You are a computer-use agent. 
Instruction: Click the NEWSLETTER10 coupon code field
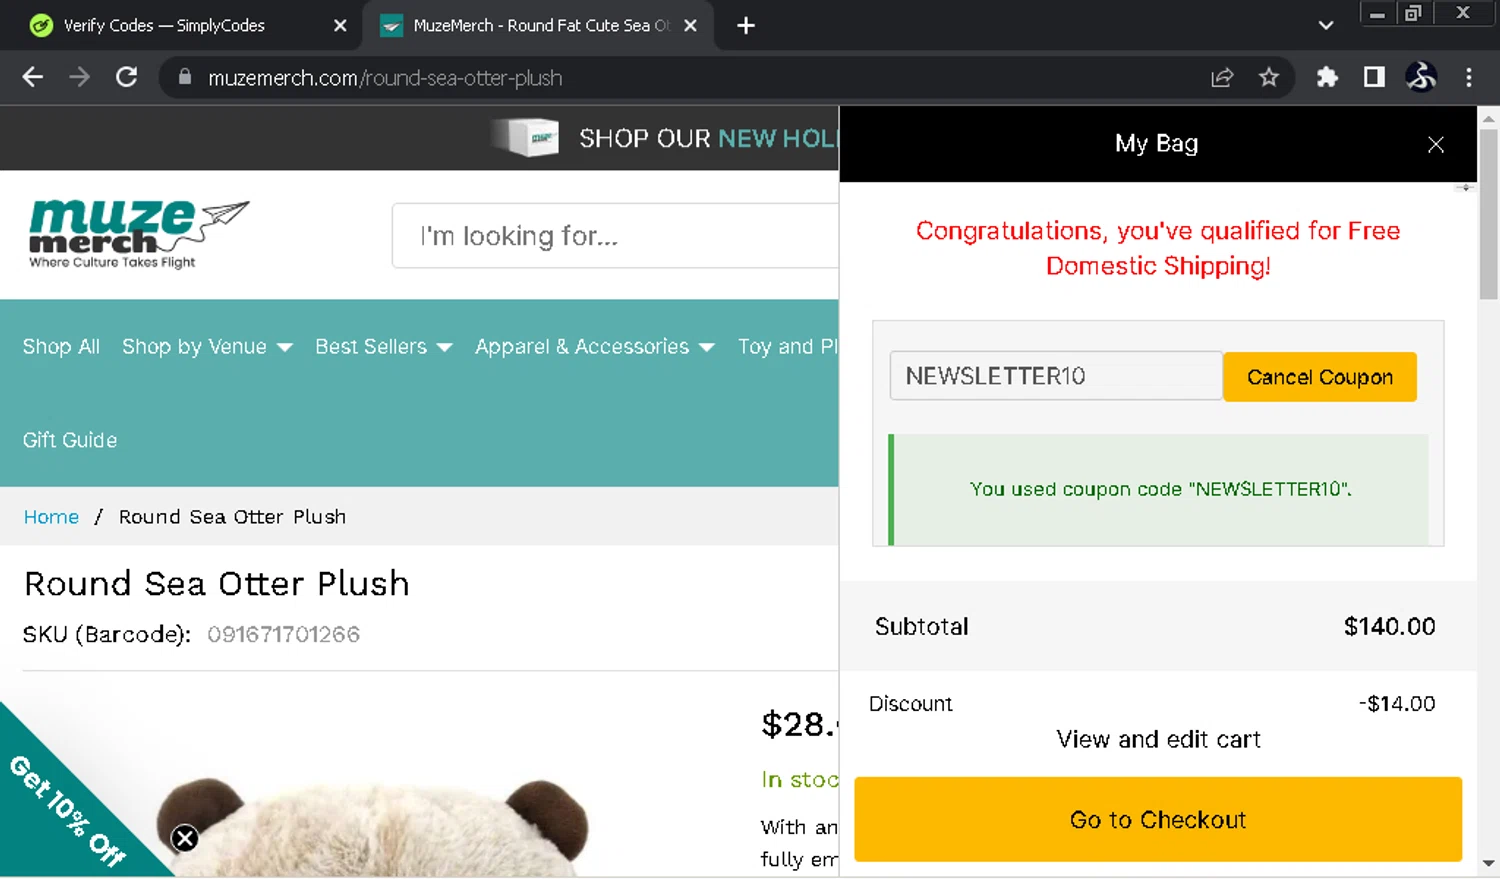coord(1056,376)
